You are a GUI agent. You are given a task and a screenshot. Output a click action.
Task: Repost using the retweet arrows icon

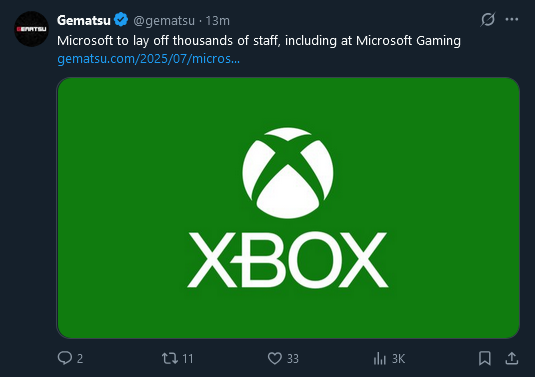(x=170, y=359)
